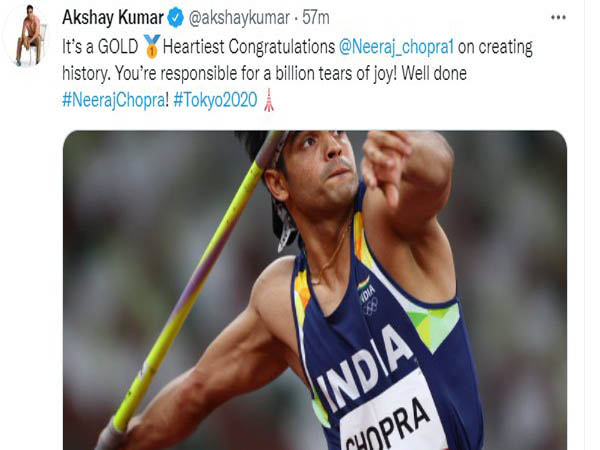The image size is (600, 450).
Task: Open Akshay Kumar's profile picture
Action: pyautogui.click(x=28, y=36)
